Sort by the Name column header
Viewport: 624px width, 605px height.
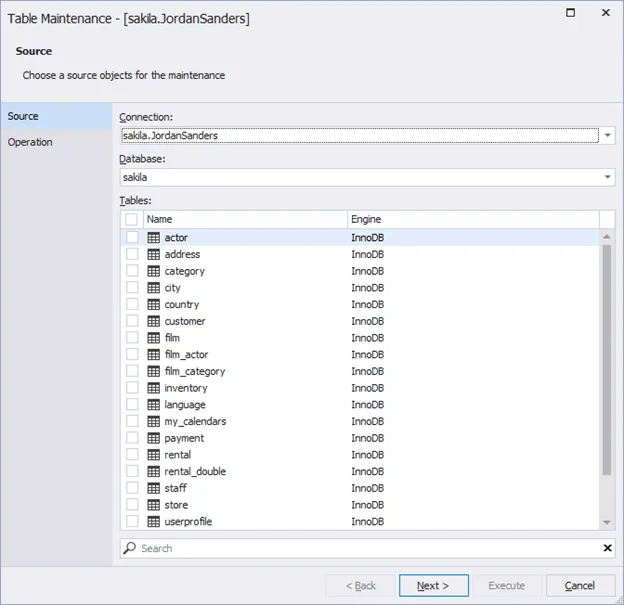[245, 219]
